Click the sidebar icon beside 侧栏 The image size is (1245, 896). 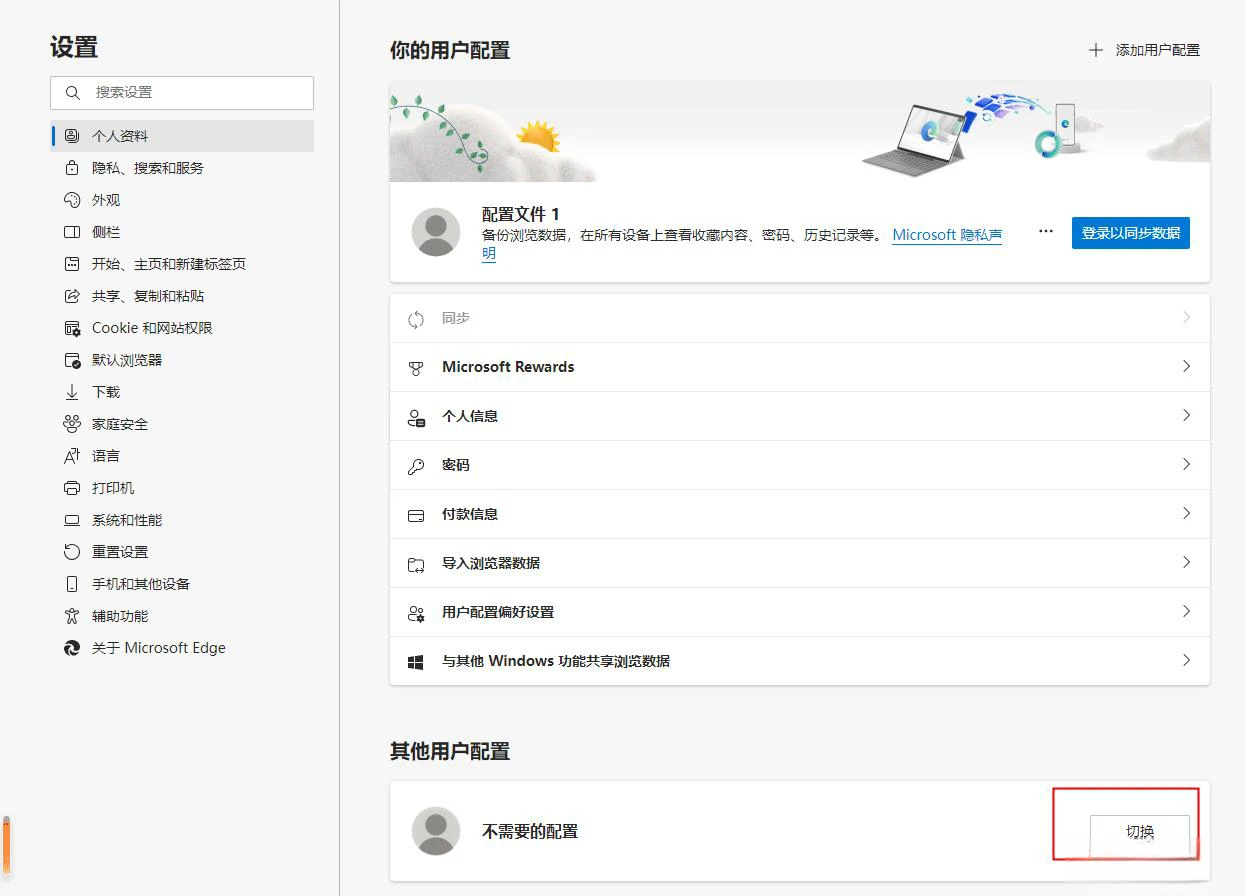[x=71, y=232]
